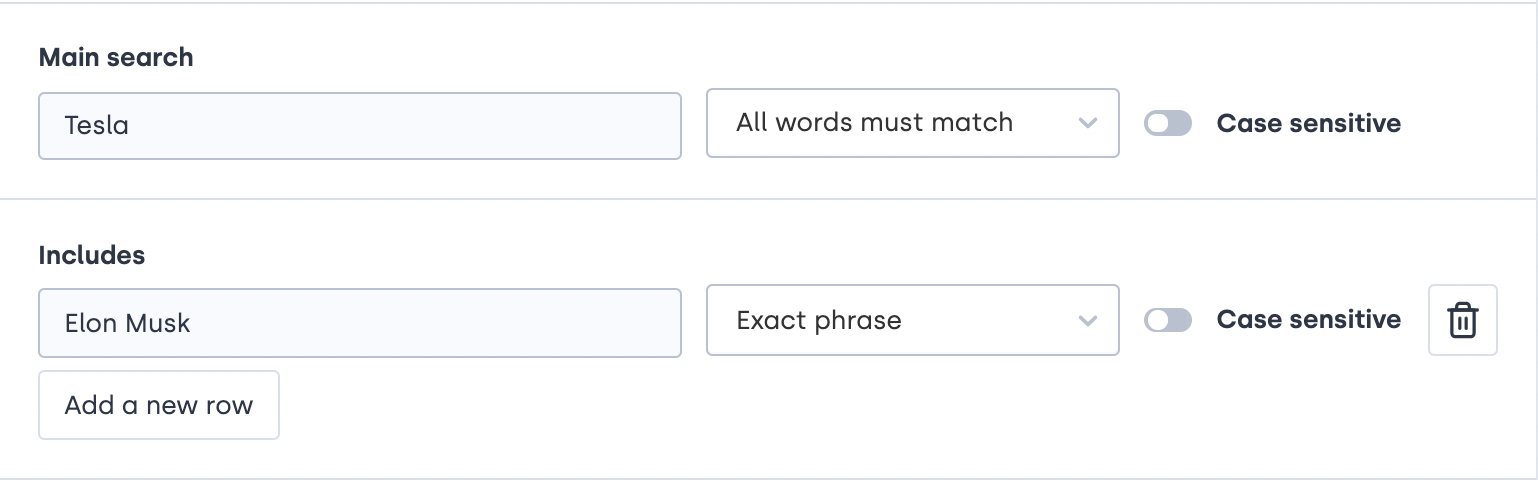Click the toggle knob next to the trash icon
The height and width of the screenshot is (480, 1538).
pos(1158,320)
